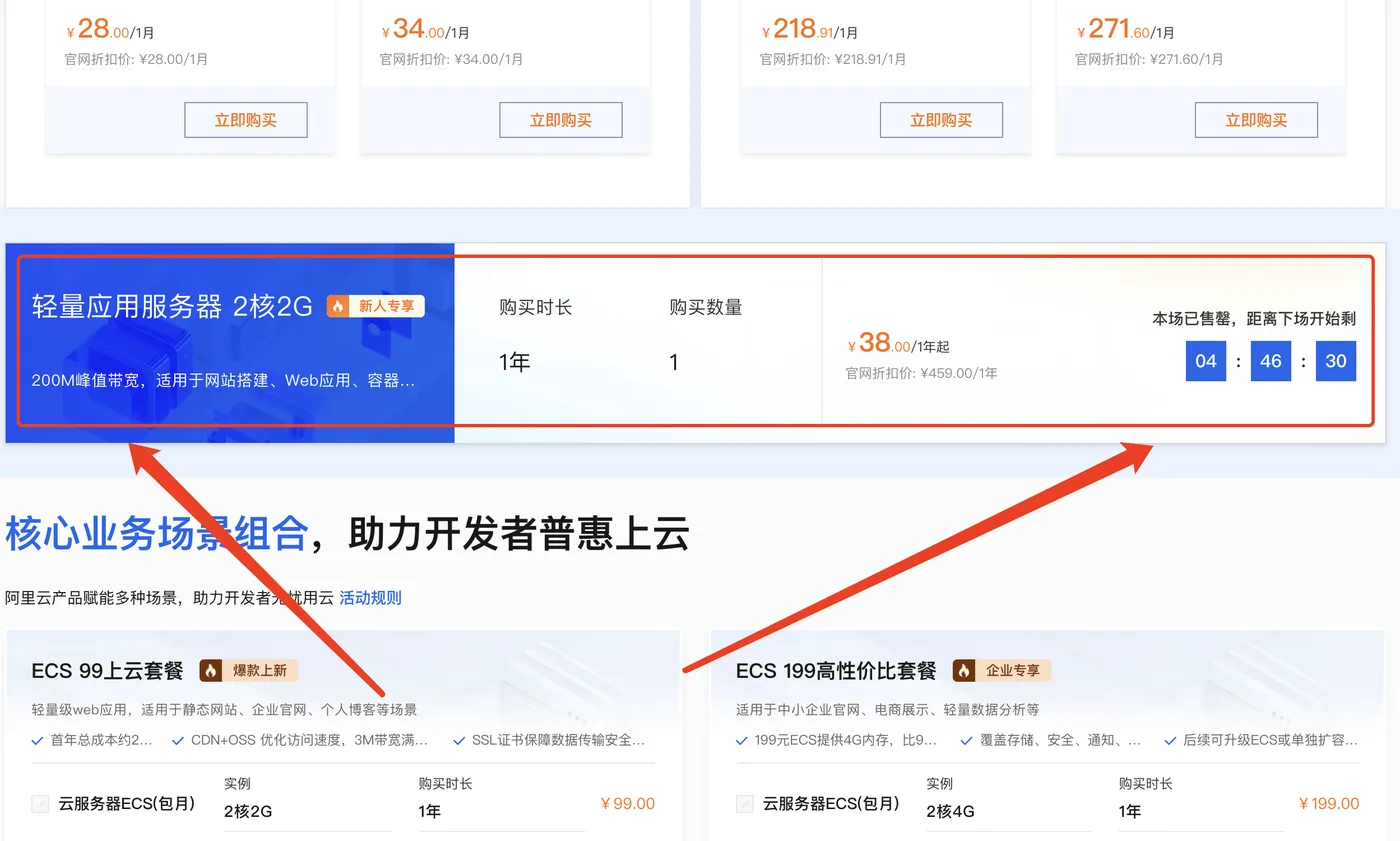Click the fire icon in 爆款上新 badge
The height and width of the screenshot is (841, 1400).
pos(211,670)
